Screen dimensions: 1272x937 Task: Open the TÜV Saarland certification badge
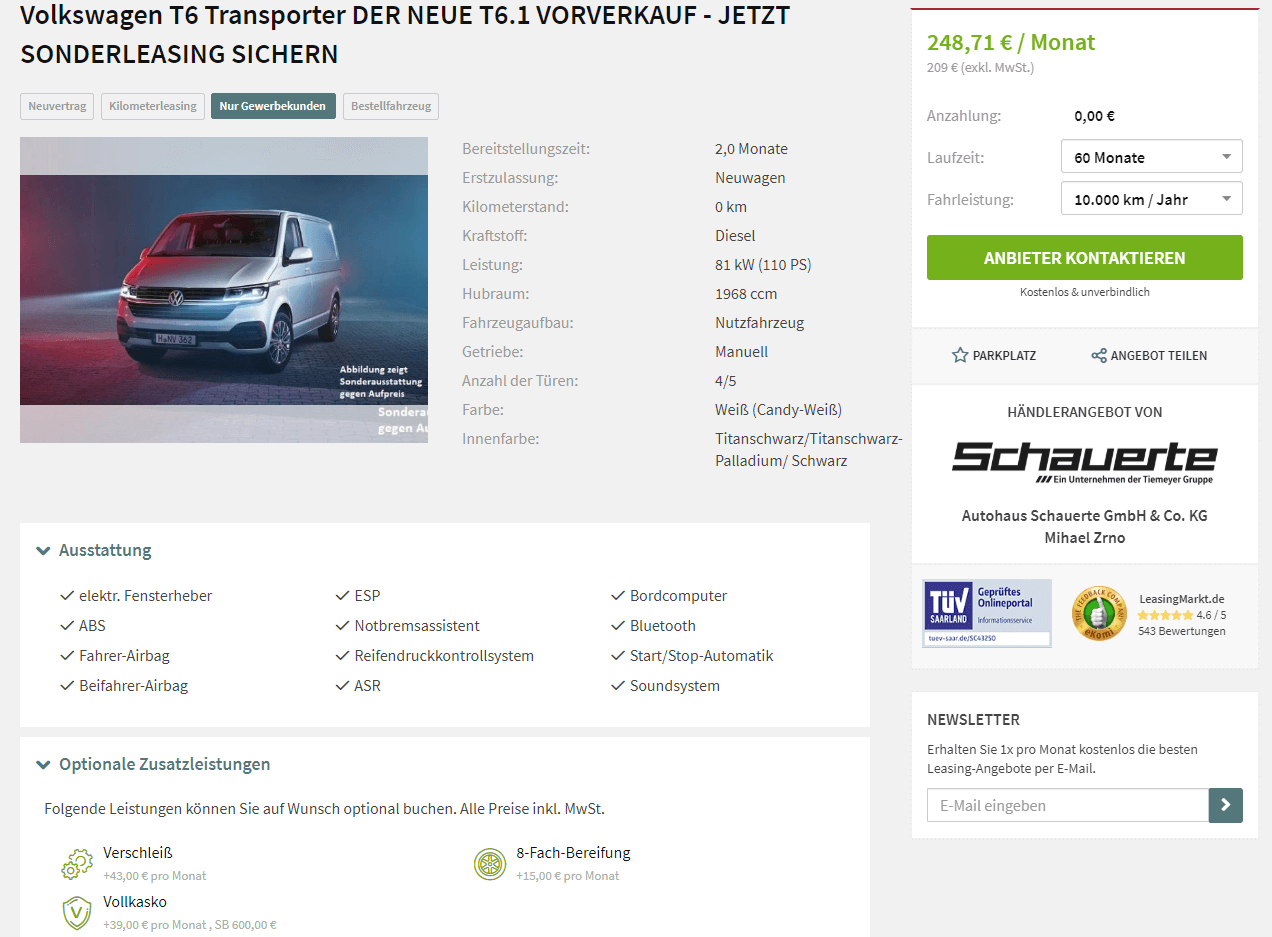987,613
